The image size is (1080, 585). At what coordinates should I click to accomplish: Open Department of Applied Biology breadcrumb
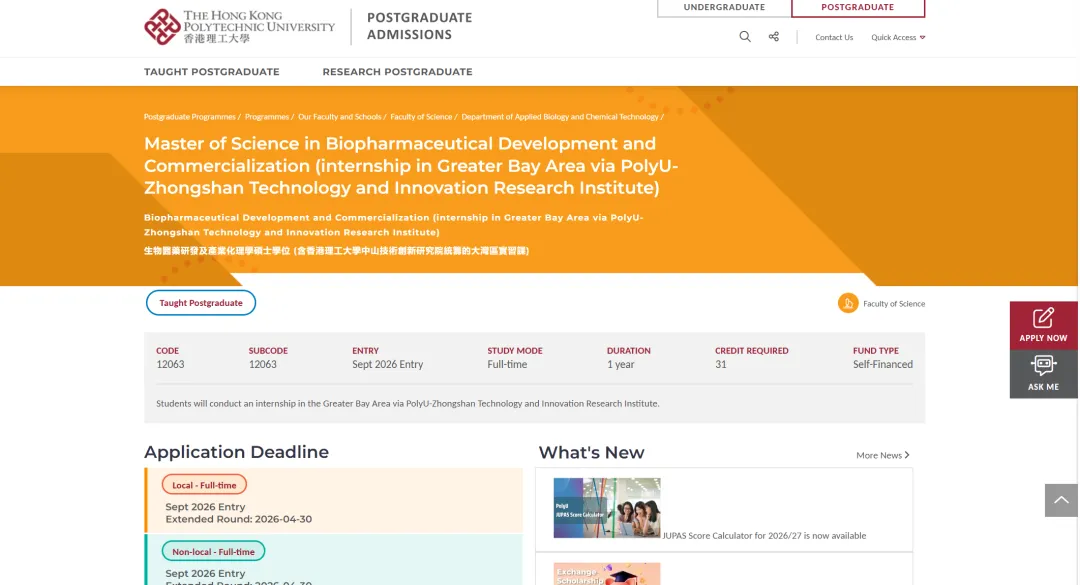point(560,117)
